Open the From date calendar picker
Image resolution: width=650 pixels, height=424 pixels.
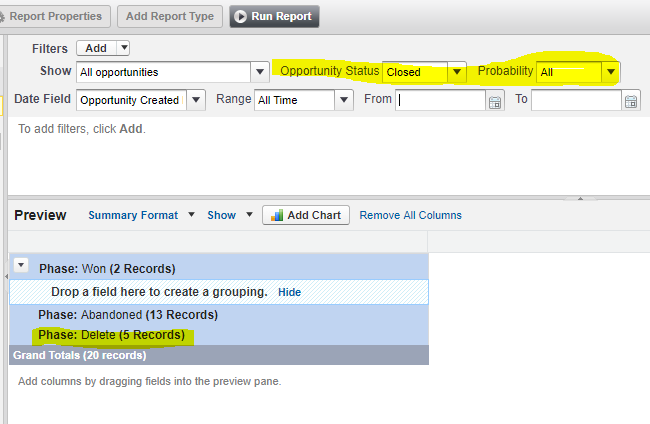494,101
